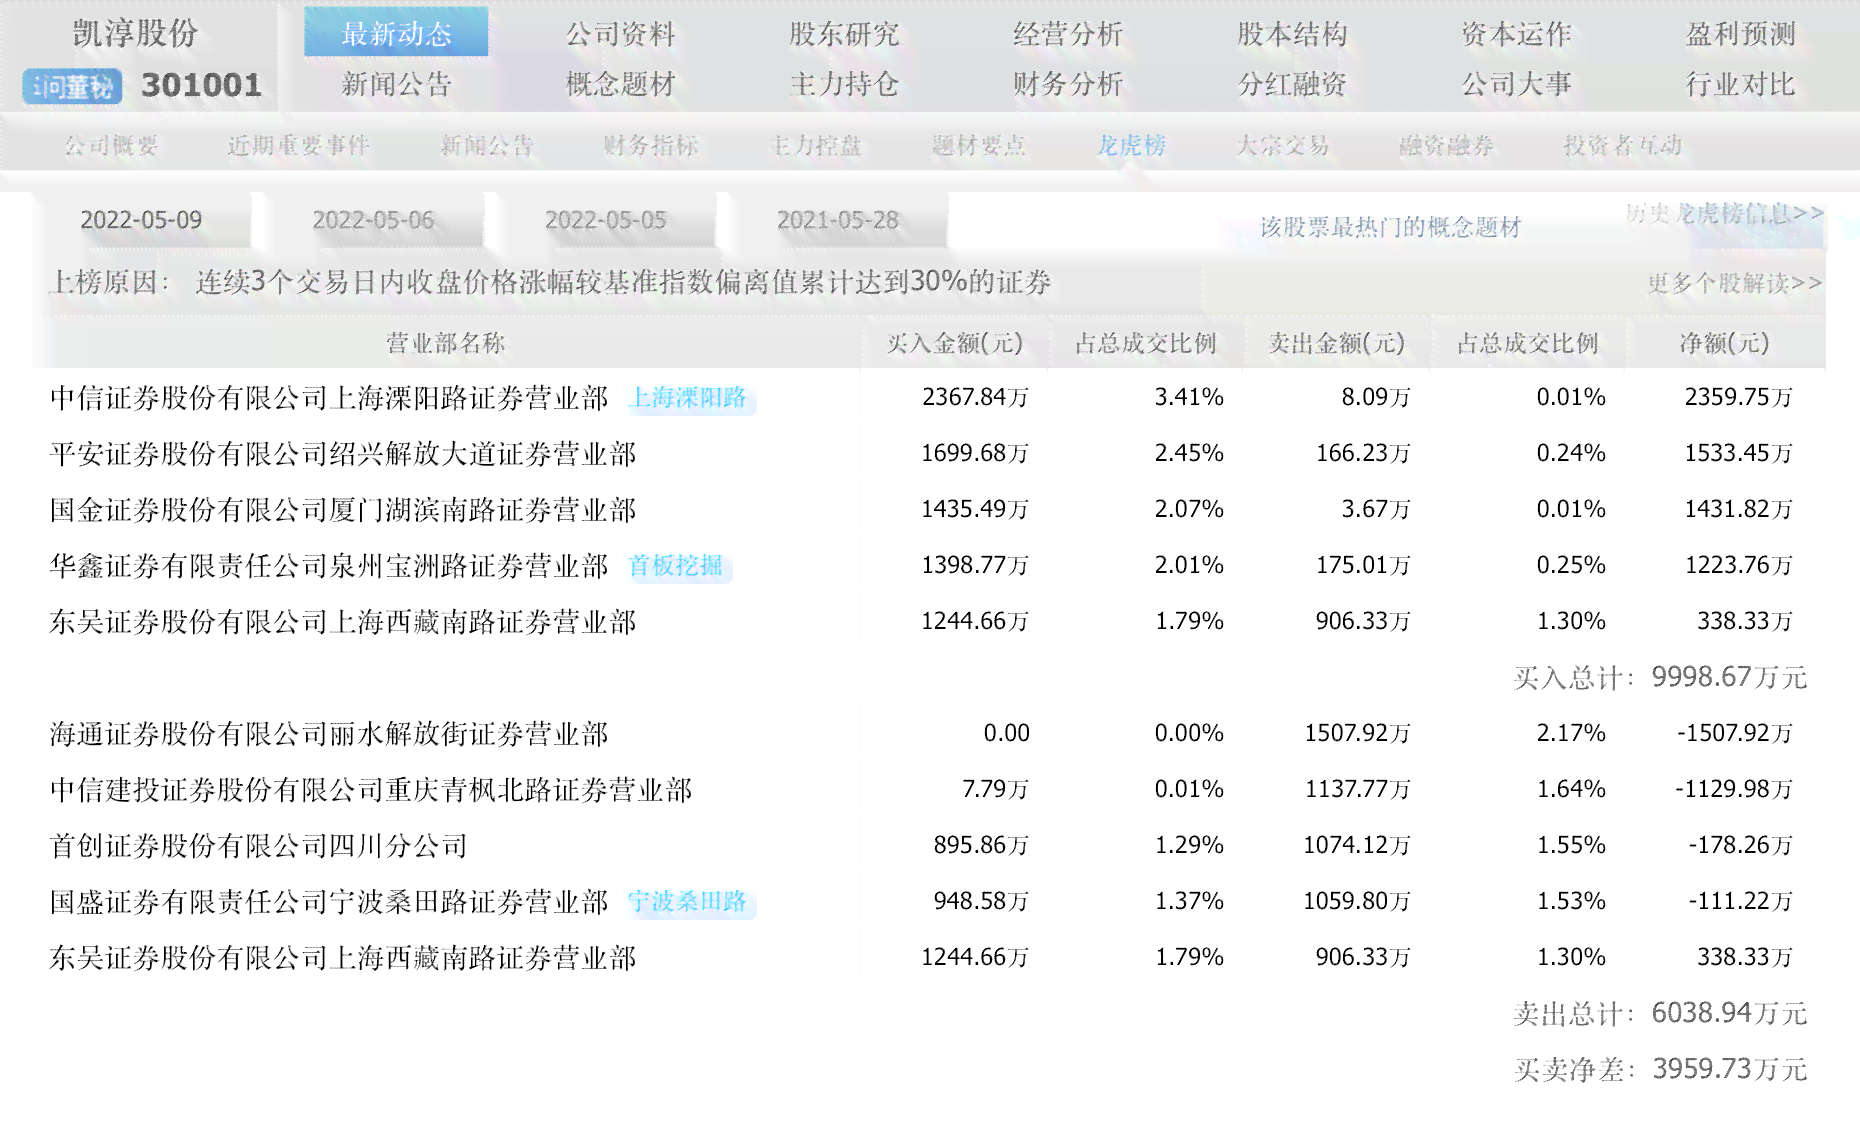
Task: Open 历史龙虎榜信息 link
Action: coord(1724,213)
